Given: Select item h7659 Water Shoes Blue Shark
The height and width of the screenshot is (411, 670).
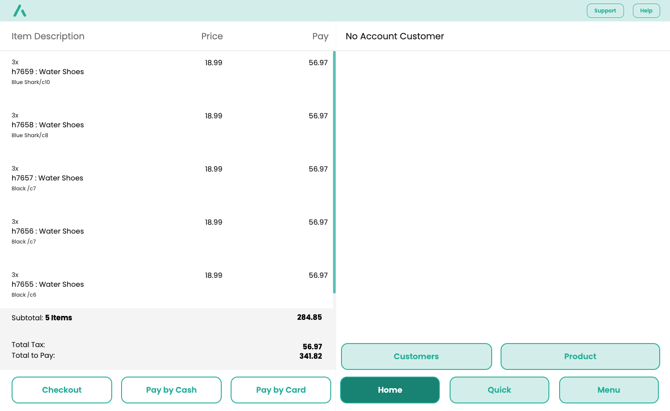Looking at the screenshot, I should coord(48,72).
